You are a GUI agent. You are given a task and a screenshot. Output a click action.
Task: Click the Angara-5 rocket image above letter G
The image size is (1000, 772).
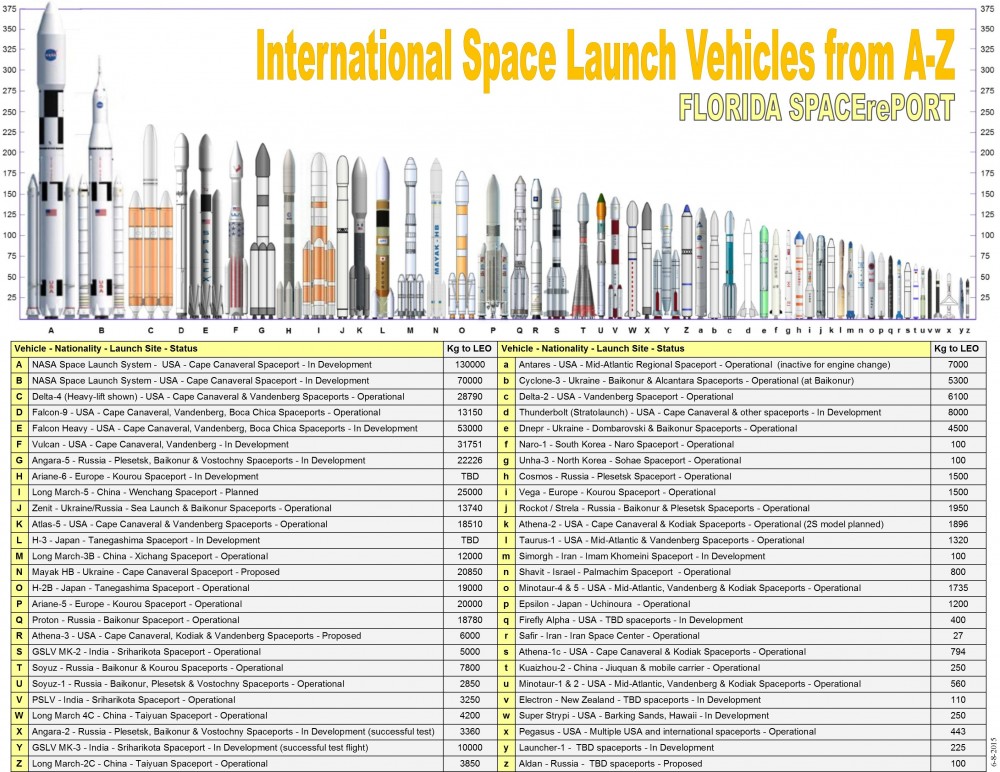(x=262, y=230)
